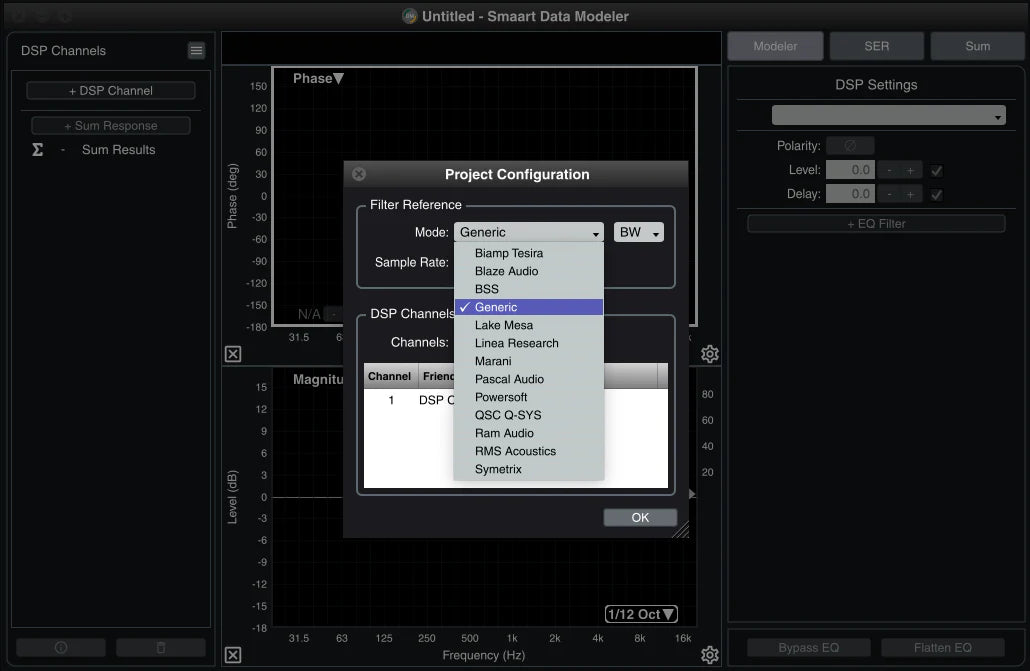This screenshot has width=1030, height=671.
Task: Close the Phase plot with X icon
Action: coord(233,354)
